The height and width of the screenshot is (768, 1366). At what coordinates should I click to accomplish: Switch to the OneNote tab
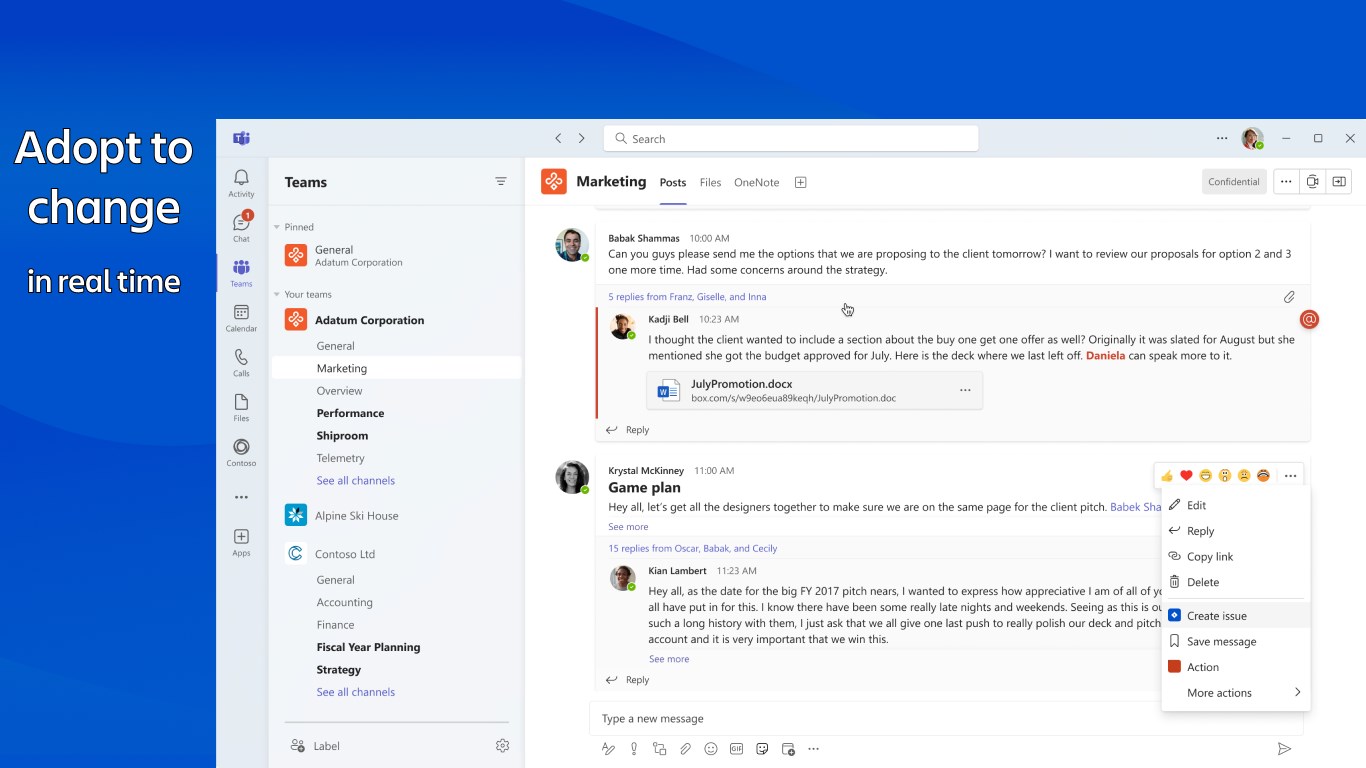point(756,183)
